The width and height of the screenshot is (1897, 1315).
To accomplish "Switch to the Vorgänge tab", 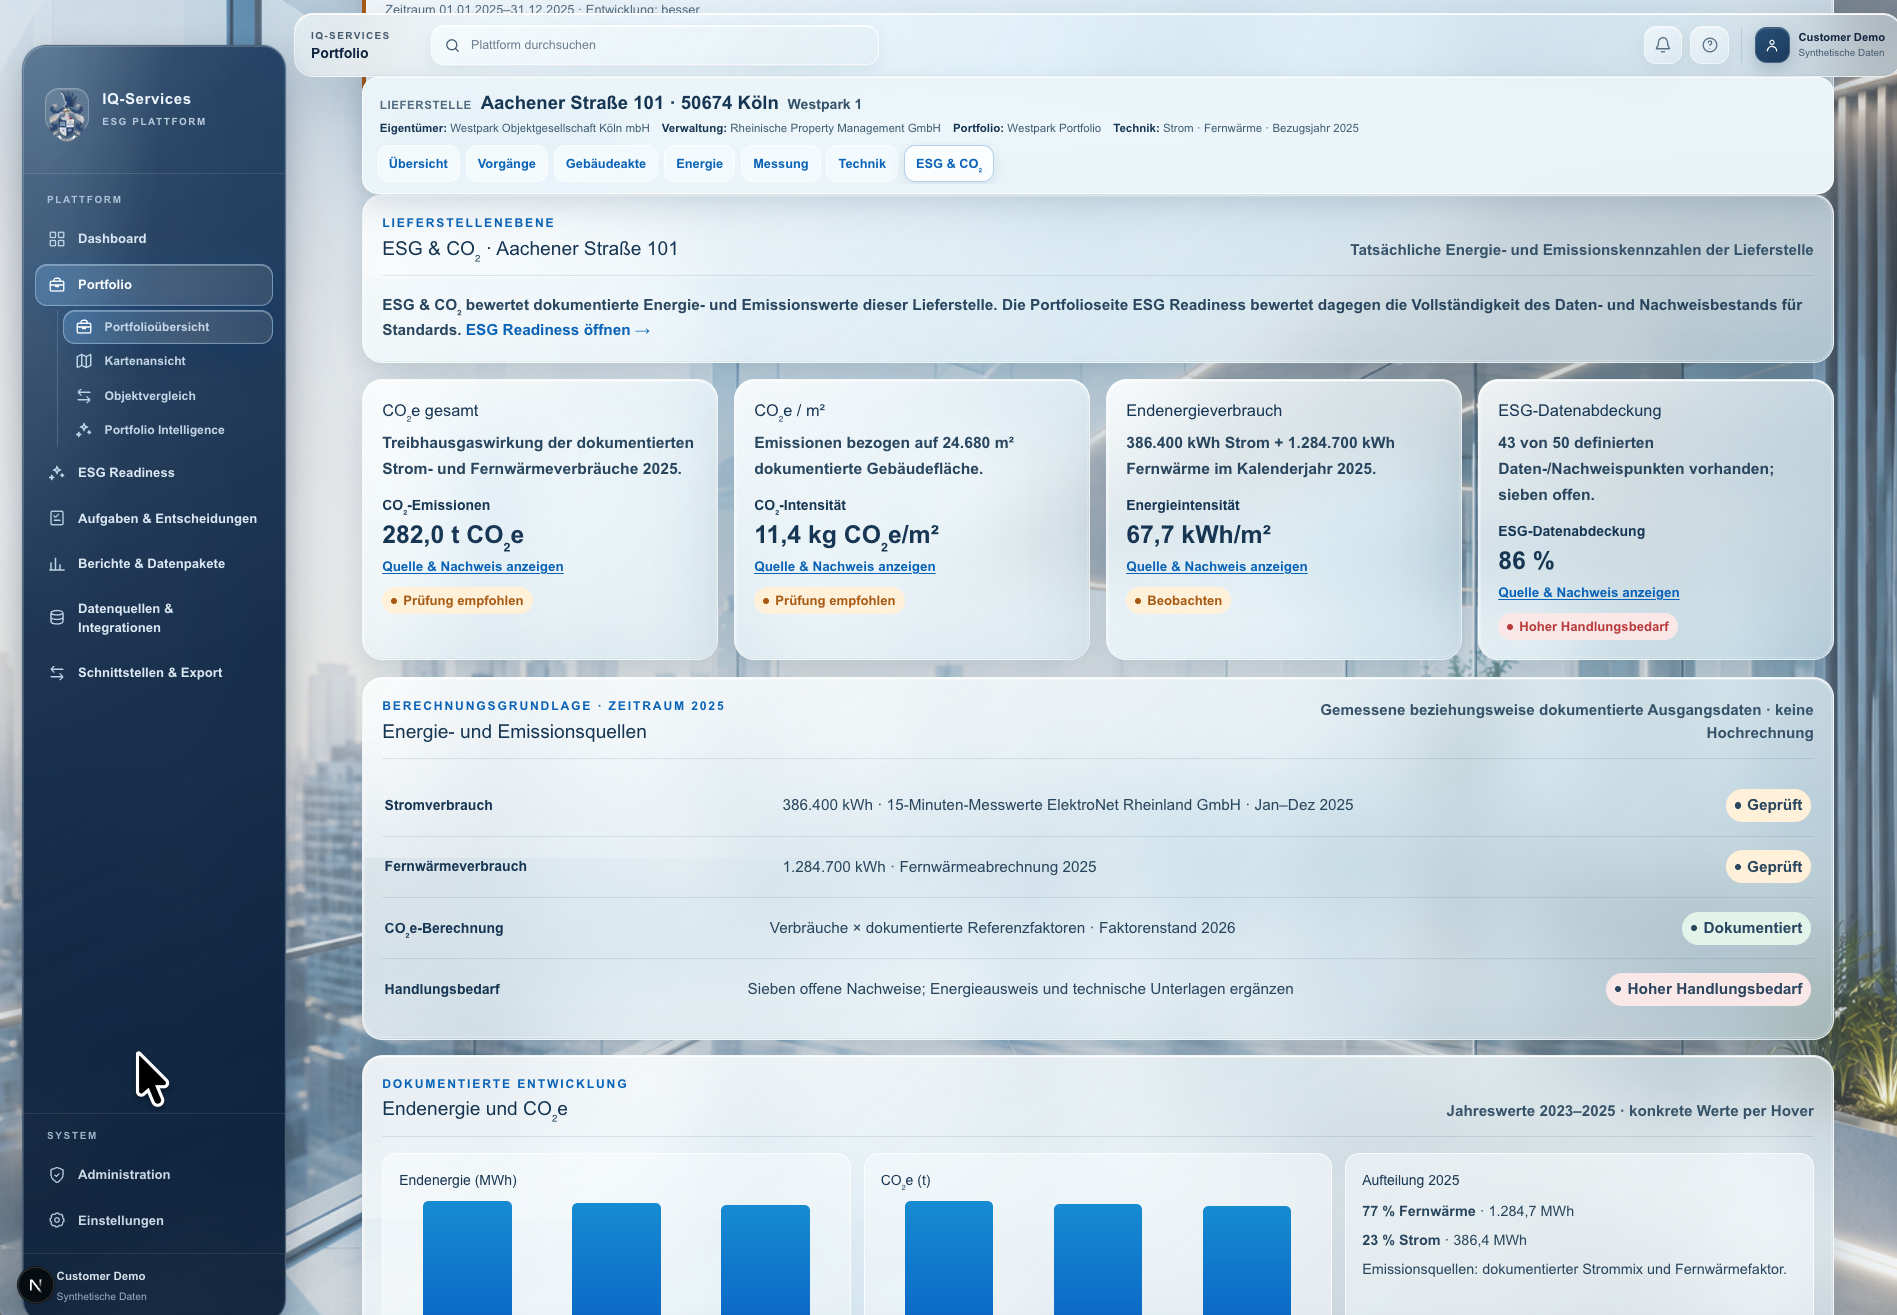I will 506,164.
